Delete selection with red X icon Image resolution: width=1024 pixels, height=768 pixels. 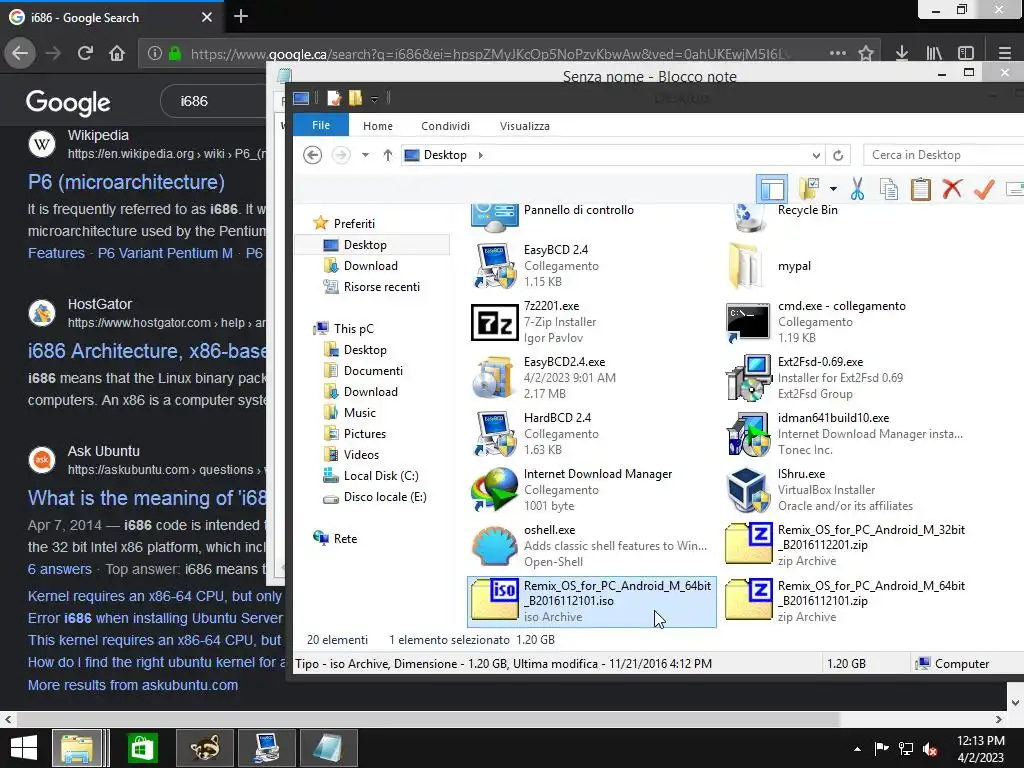coord(952,189)
